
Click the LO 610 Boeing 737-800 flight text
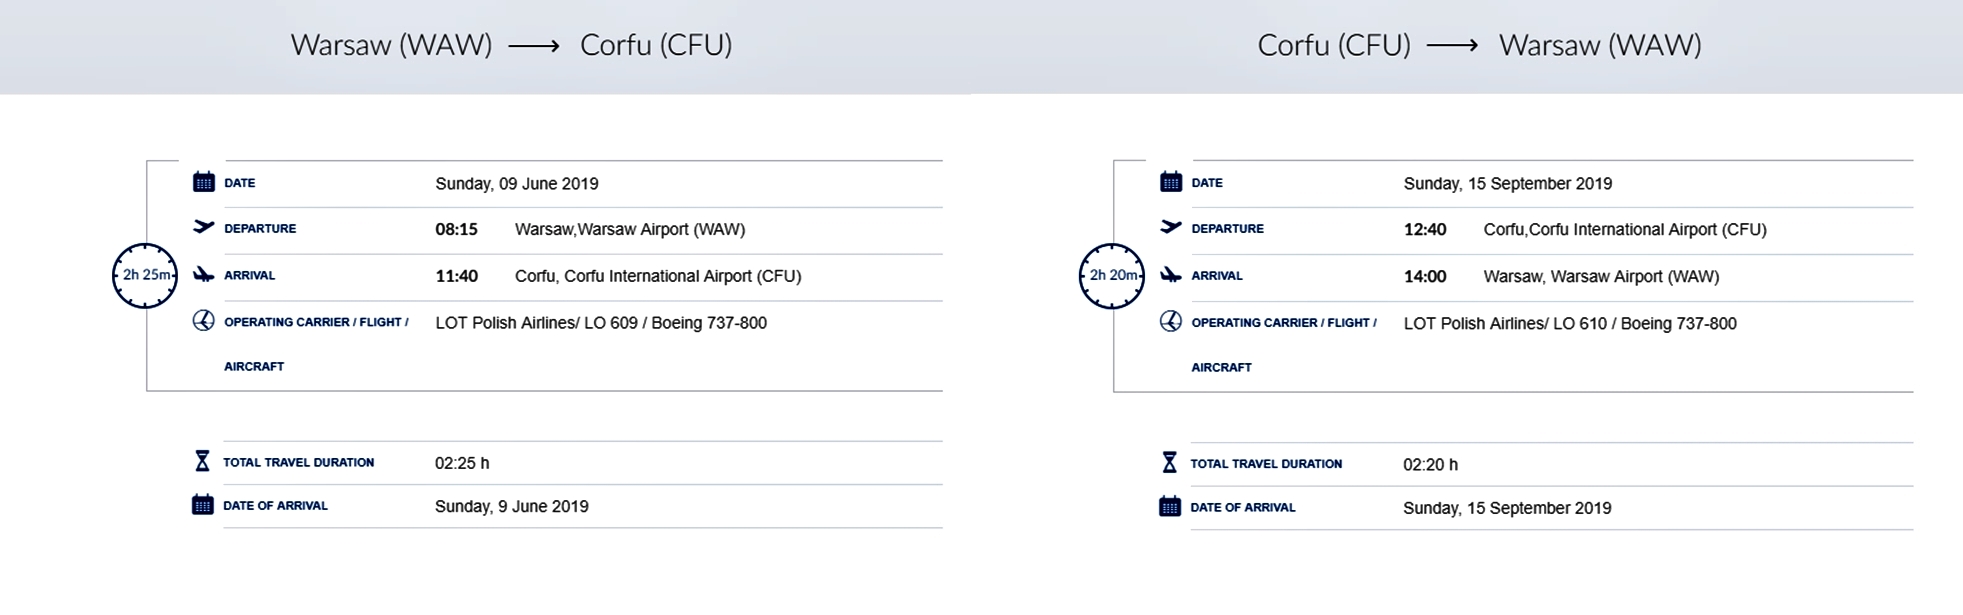(1570, 324)
